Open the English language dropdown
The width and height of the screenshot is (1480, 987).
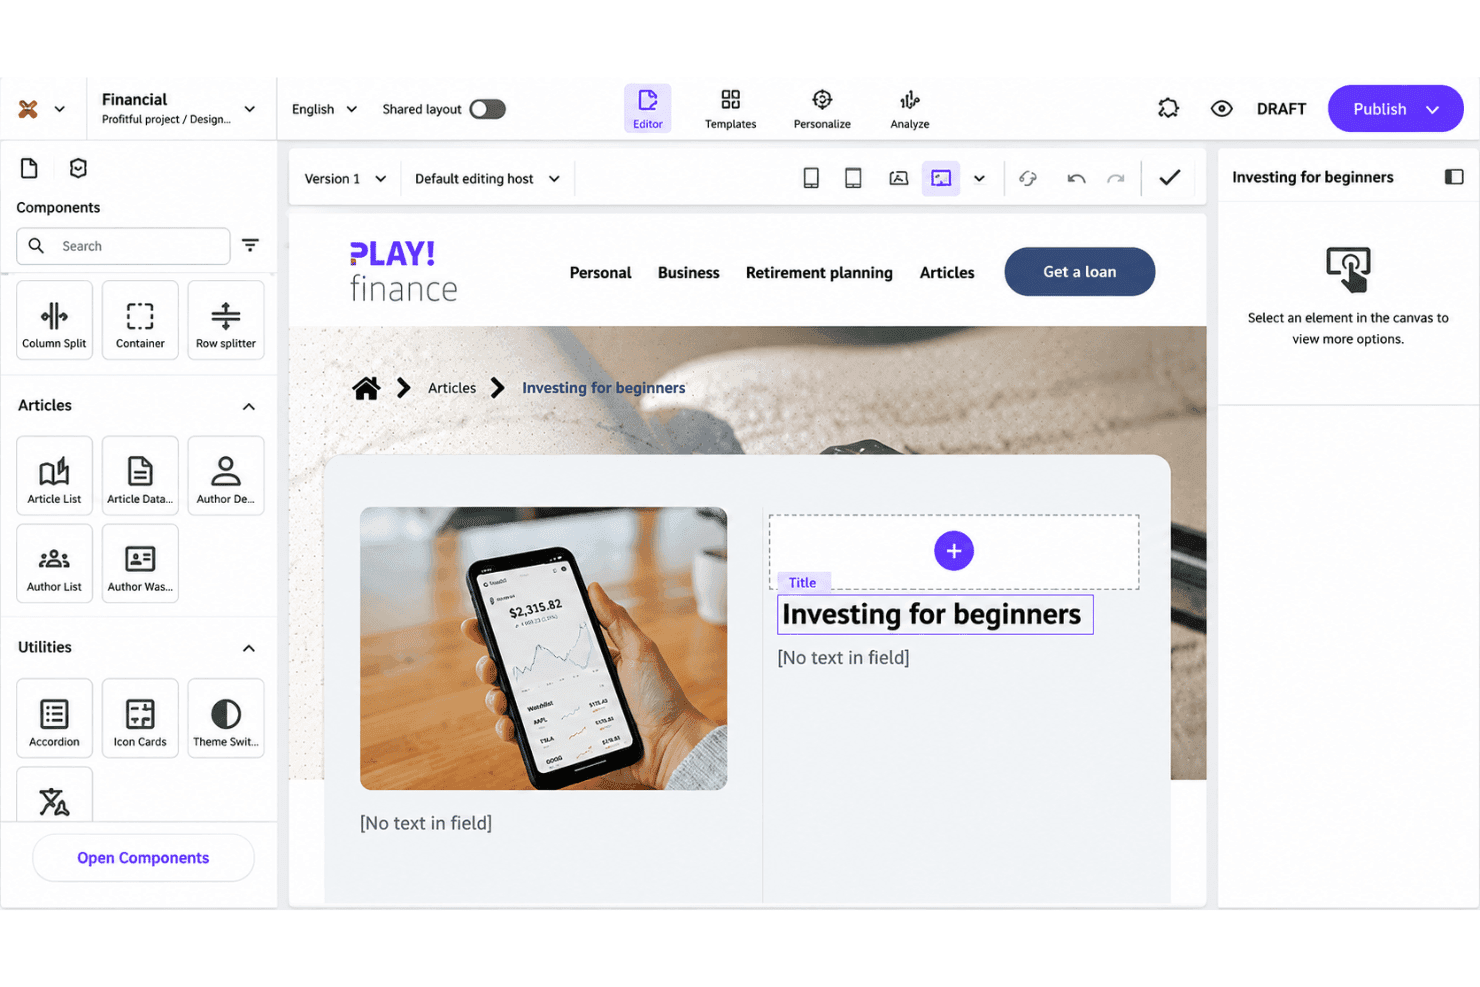pyautogui.click(x=324, y=109)
